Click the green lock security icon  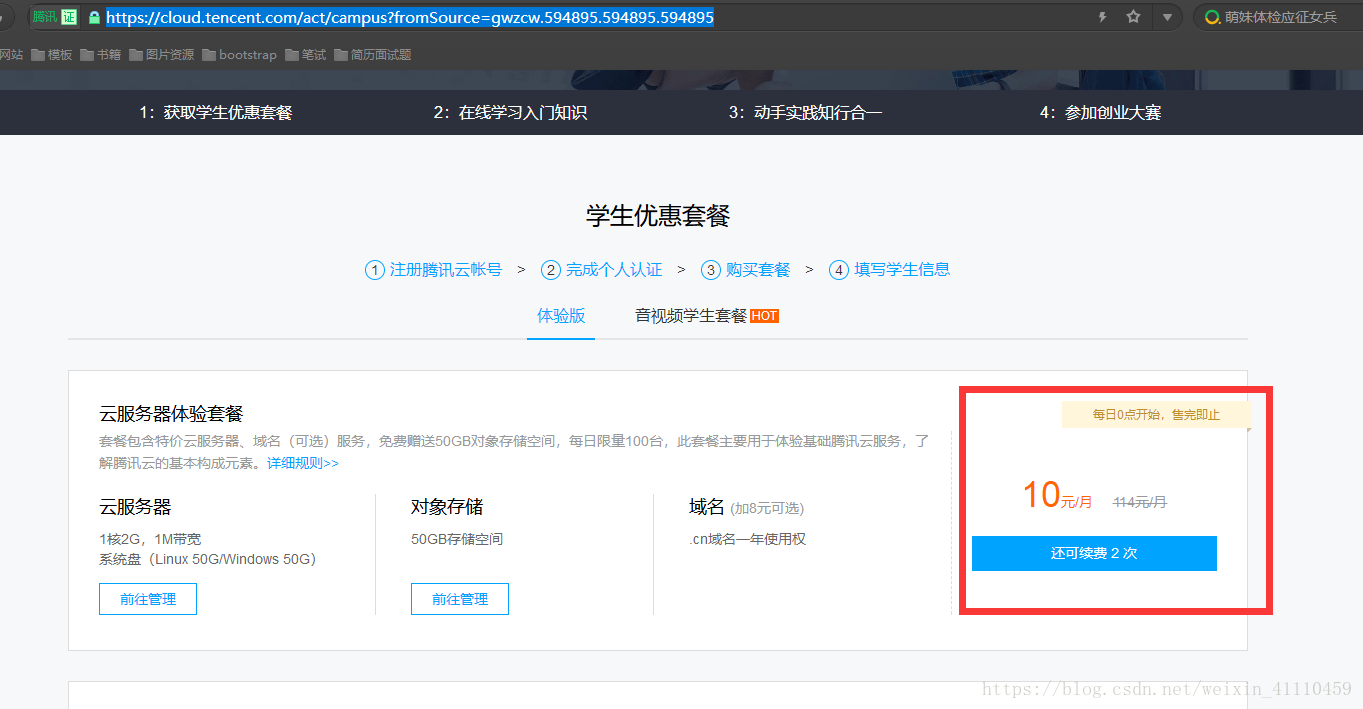(x=94, y=17)
